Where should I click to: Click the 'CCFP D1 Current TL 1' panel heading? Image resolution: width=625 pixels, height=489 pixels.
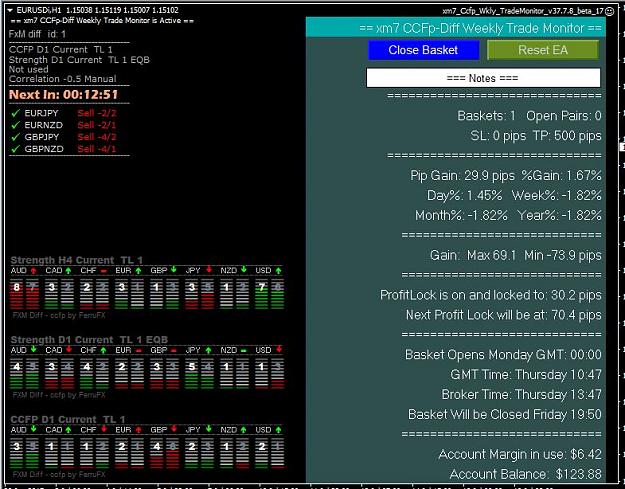68,419
